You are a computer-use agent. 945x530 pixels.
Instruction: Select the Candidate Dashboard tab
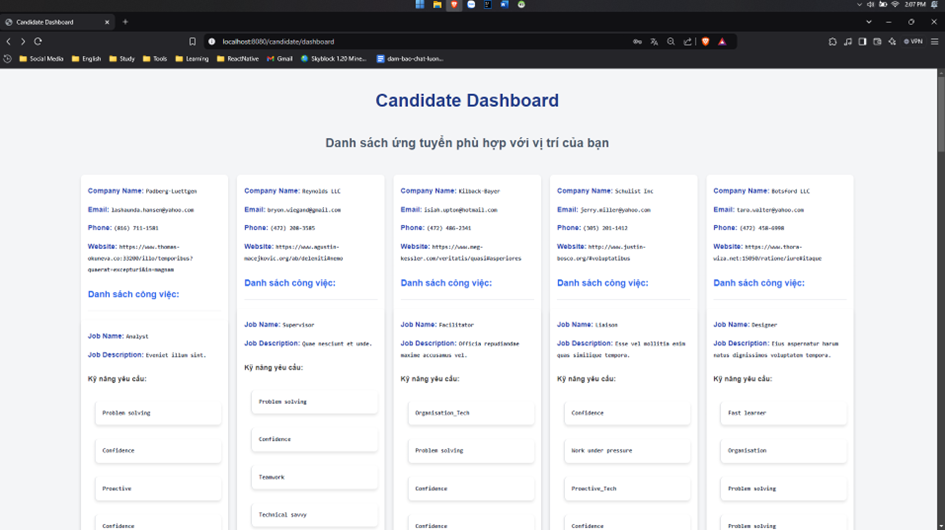(57, 22)
